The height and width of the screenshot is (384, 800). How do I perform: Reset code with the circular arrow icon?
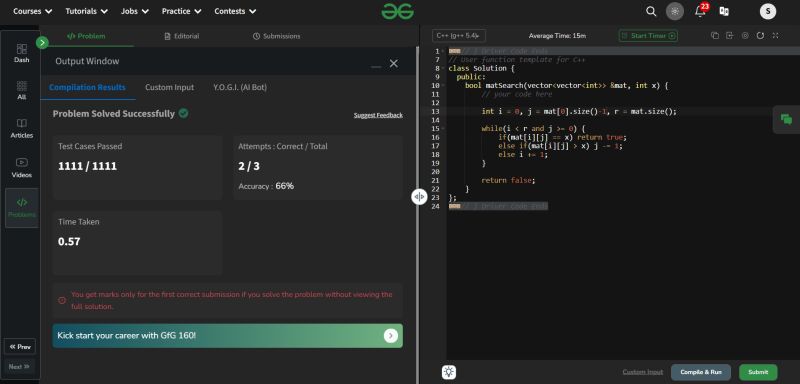tap(760, 36)
